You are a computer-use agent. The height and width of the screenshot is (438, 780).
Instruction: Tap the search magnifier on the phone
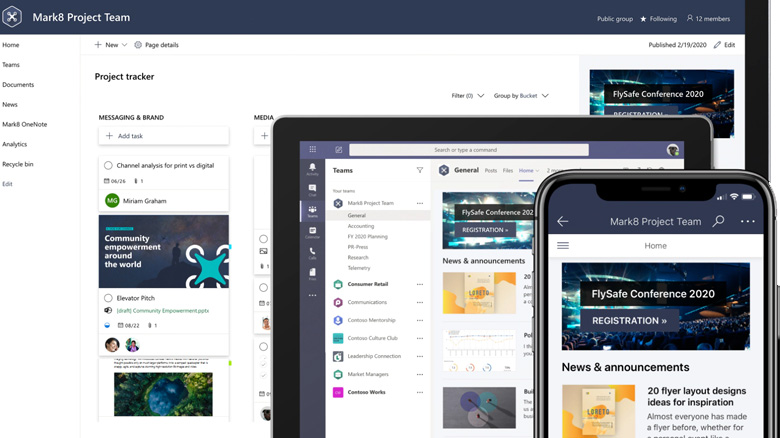[718, 221]
